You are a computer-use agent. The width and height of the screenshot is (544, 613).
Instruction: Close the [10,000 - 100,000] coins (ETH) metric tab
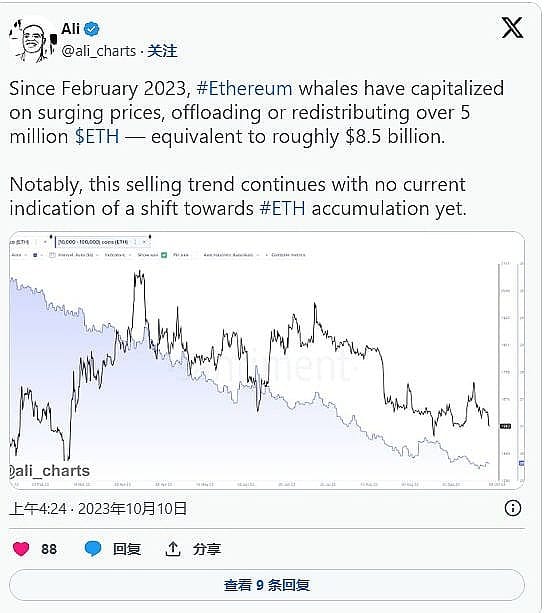[x=144, y=242]
